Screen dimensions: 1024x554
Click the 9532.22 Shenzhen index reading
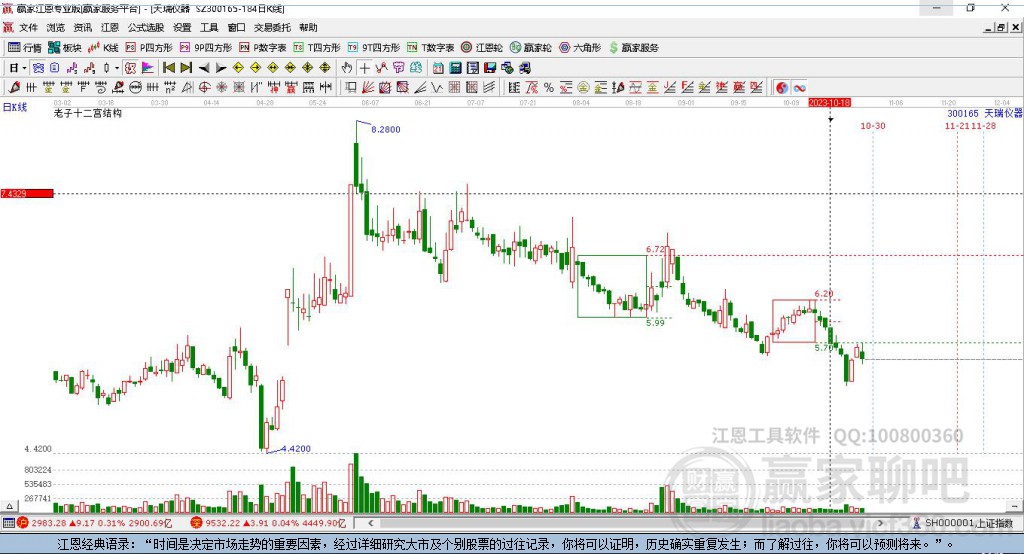pyautogui.click(x=223, y=523)
